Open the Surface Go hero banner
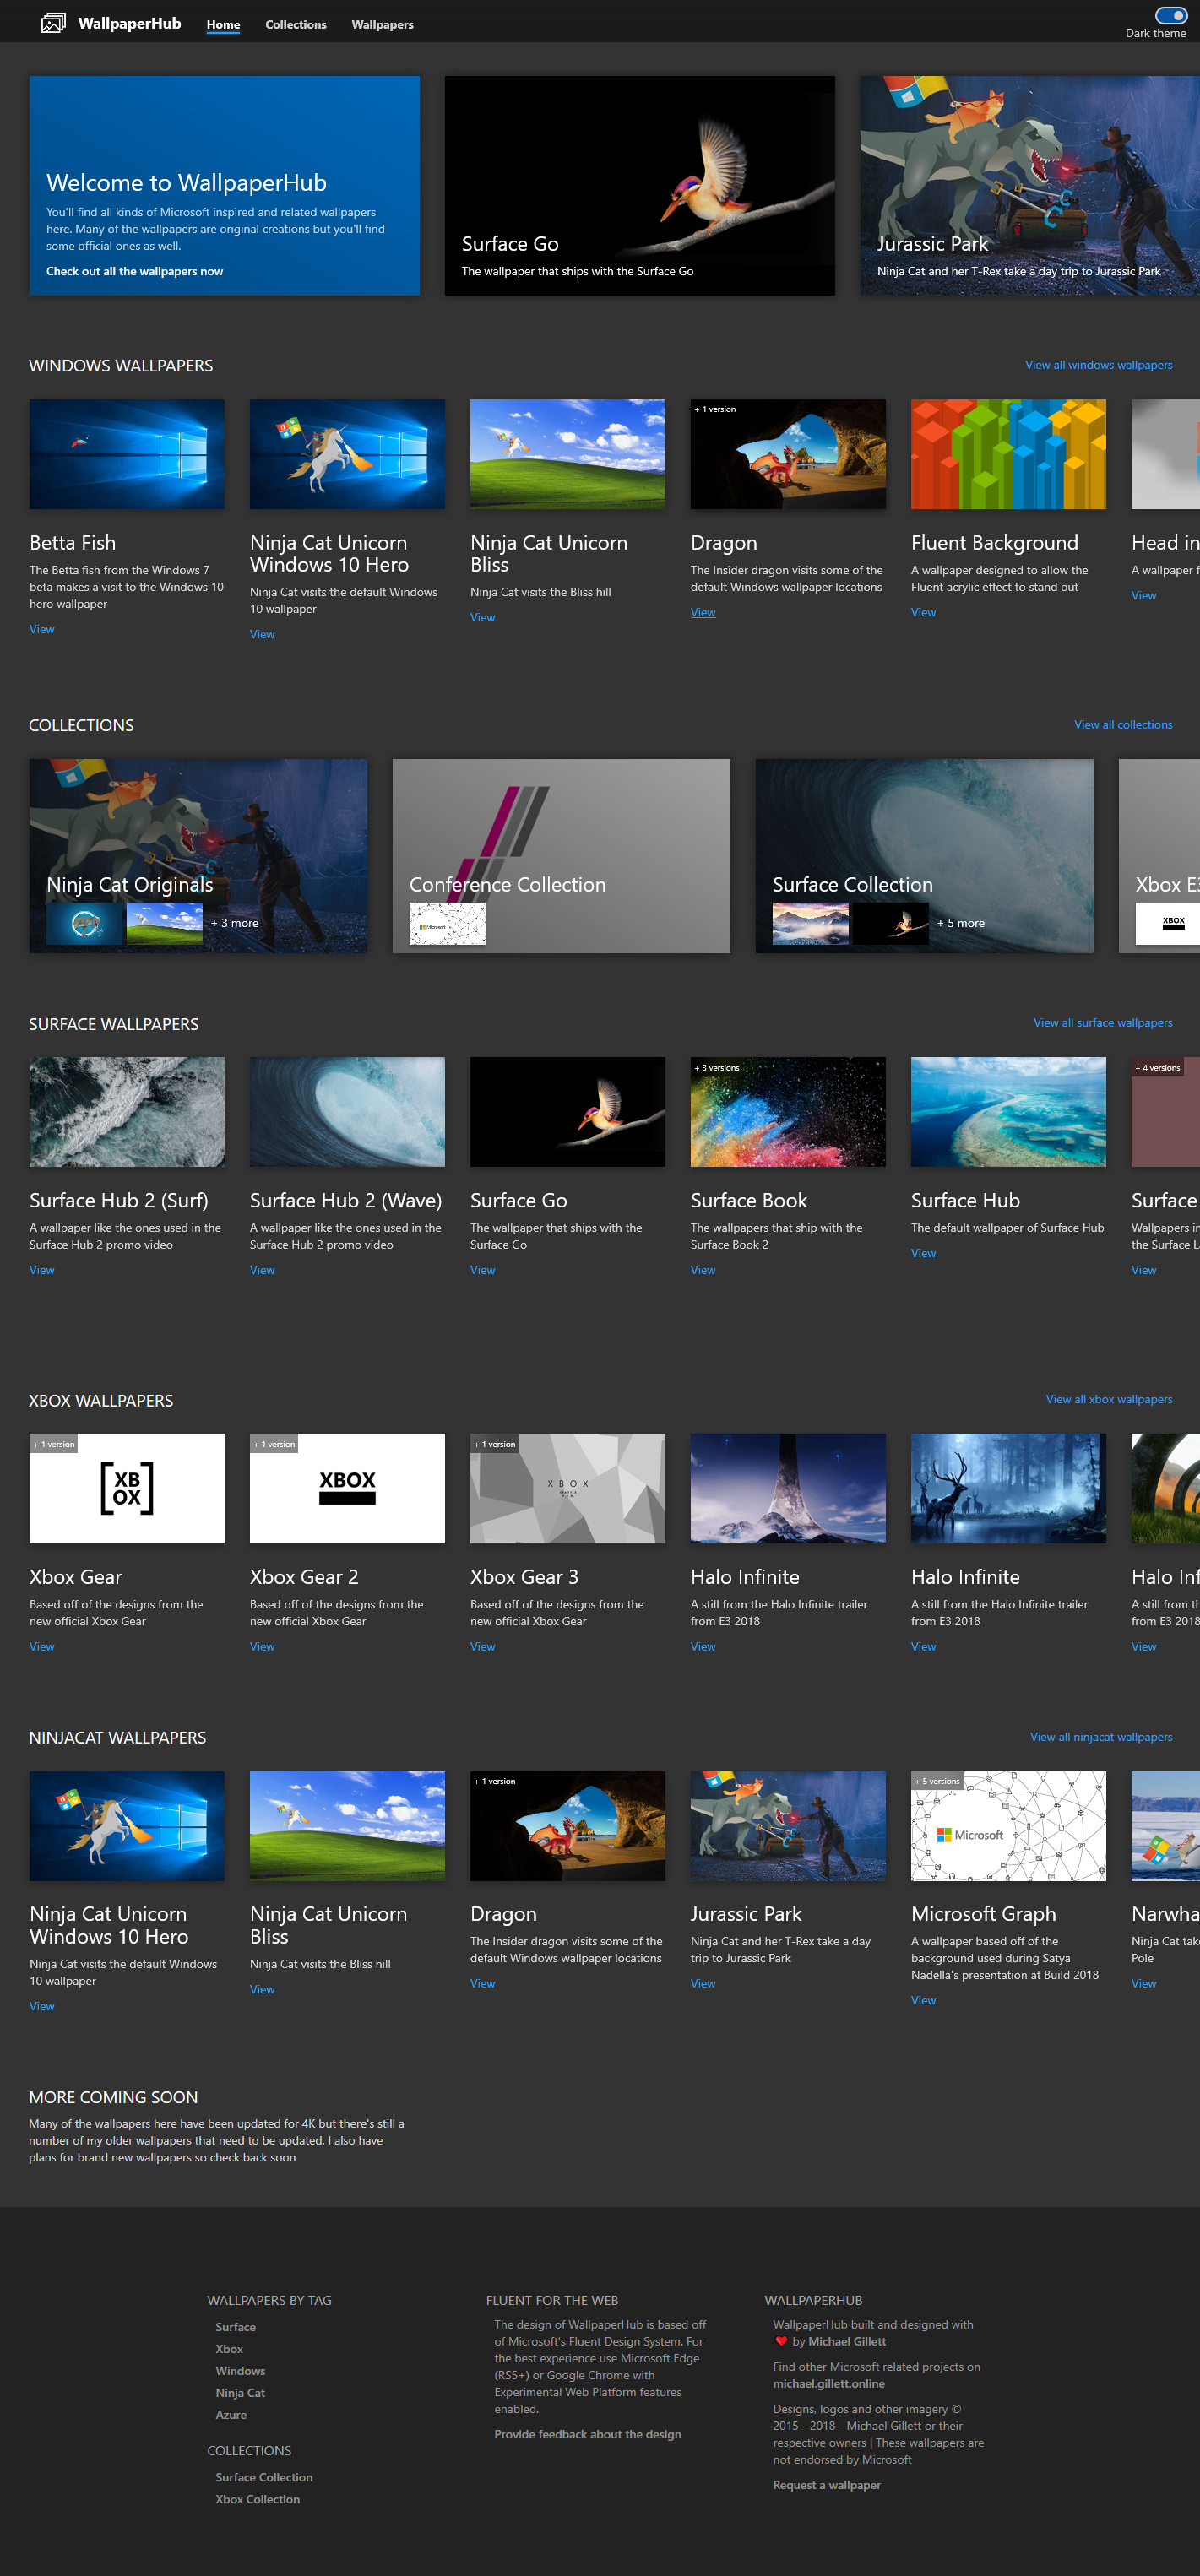The image size is (1200, 2576). click(639, 185)
